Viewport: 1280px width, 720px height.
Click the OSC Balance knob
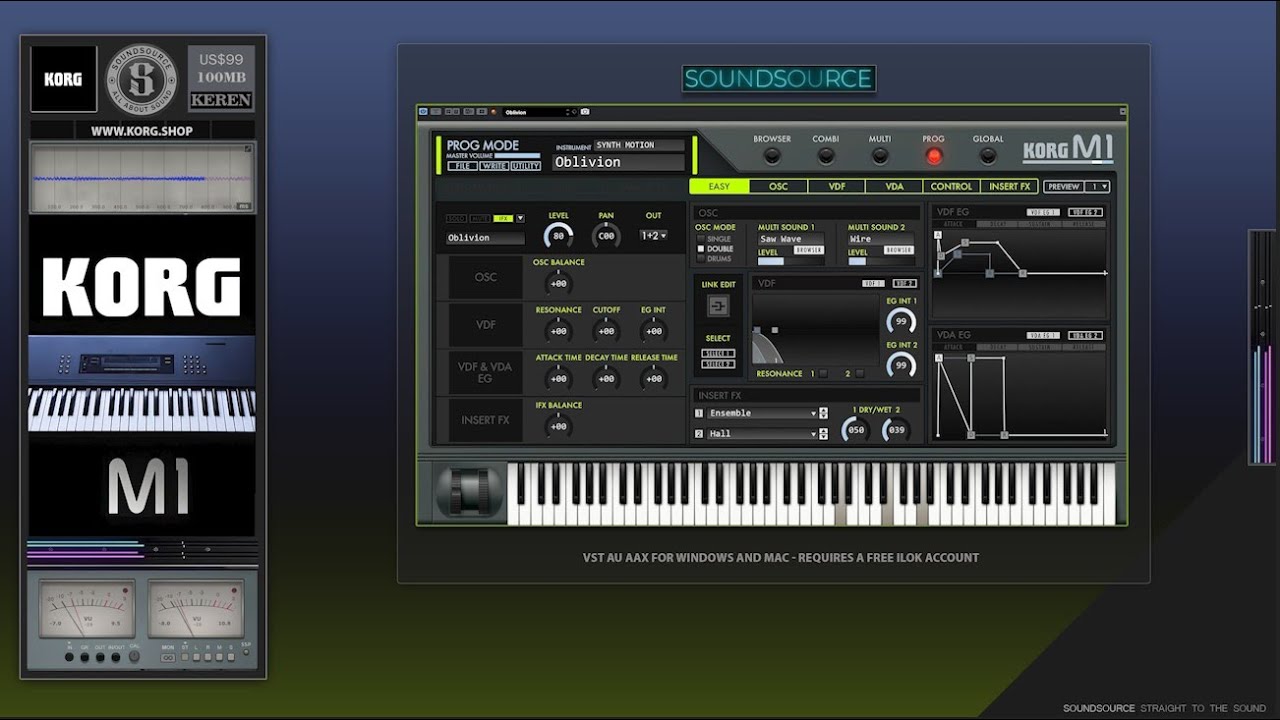point(558,283)
